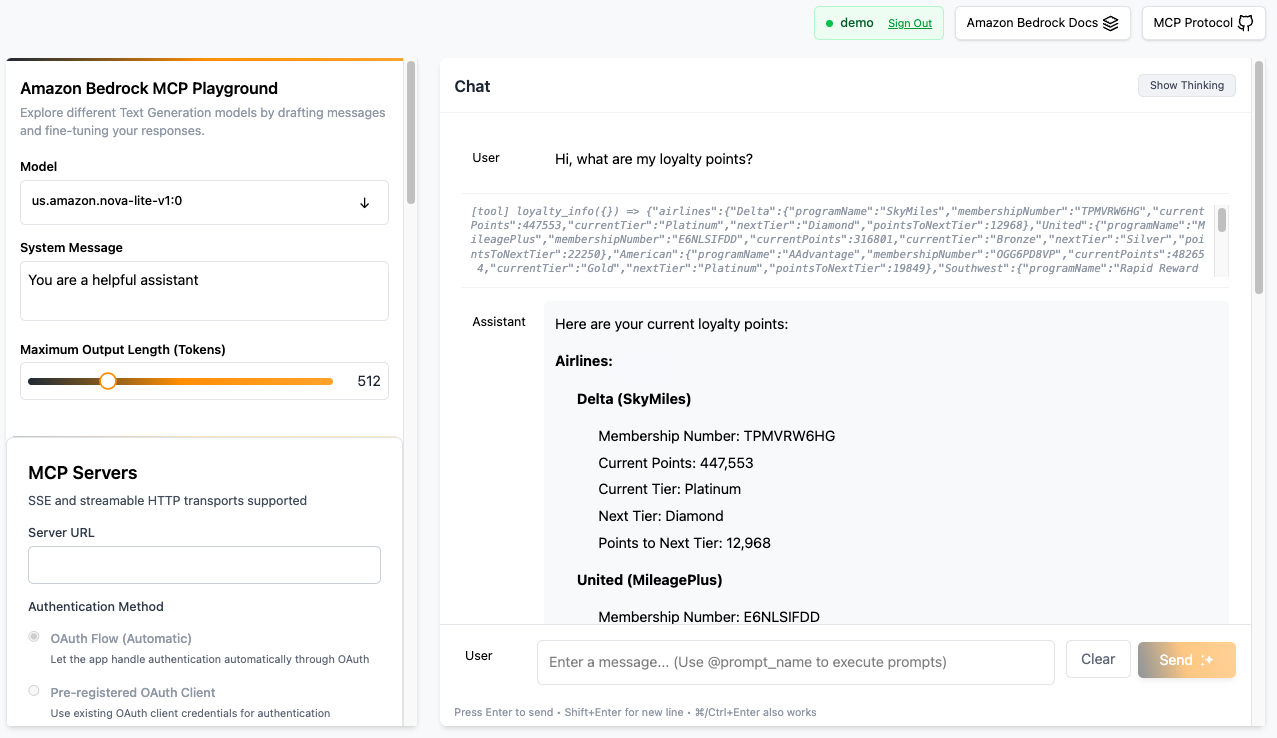The height and width of the screenshot is (738, 1277).
Task: Click the Clear button
Action: tap(1098, 659)
